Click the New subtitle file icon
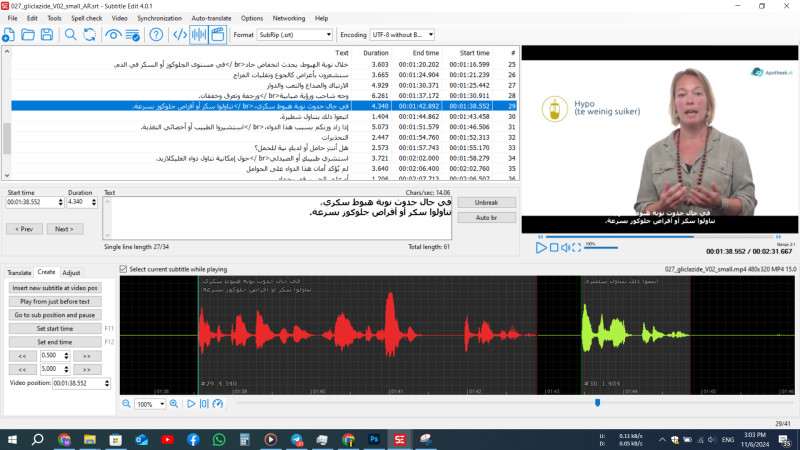The height and width of the screenshot is (450, 800). tap(9, 35)
